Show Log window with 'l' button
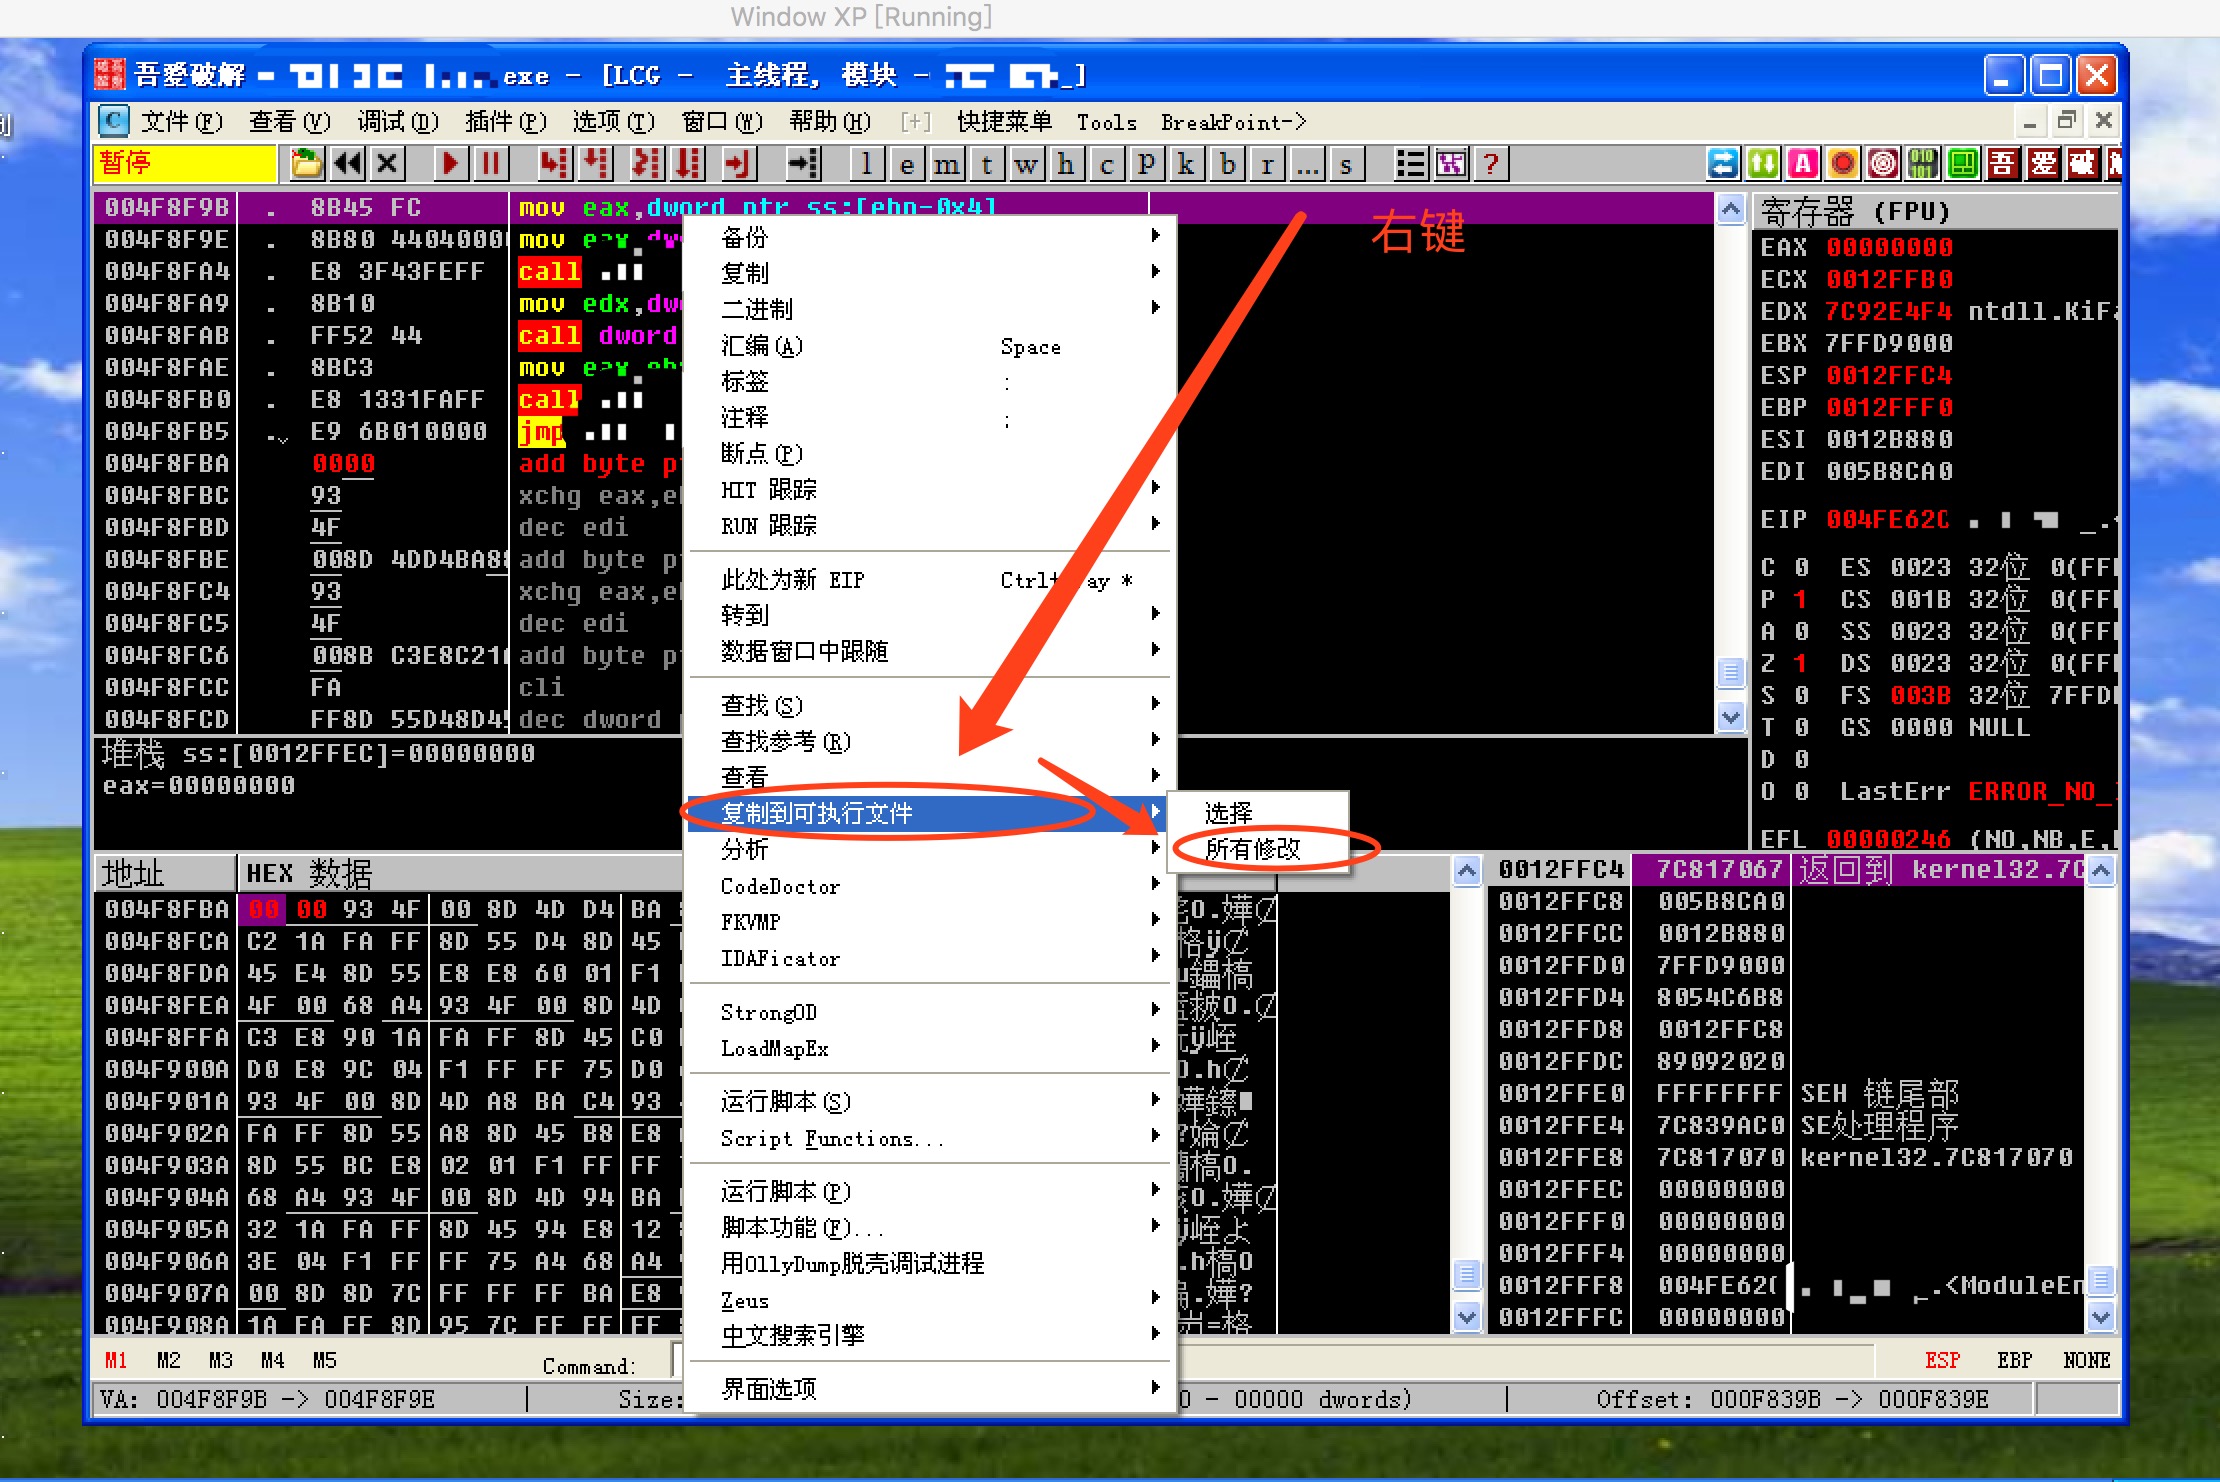 click(x=866, y=163)
